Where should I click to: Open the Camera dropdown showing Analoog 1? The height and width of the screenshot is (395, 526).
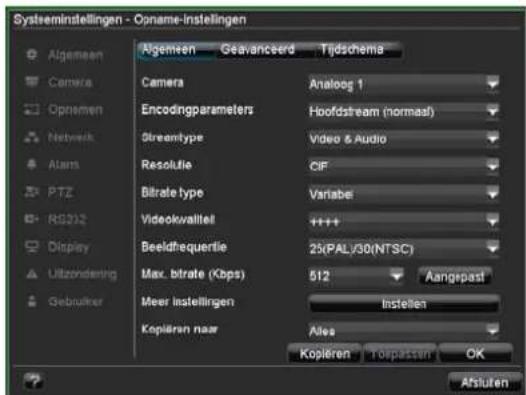[404, 84]
